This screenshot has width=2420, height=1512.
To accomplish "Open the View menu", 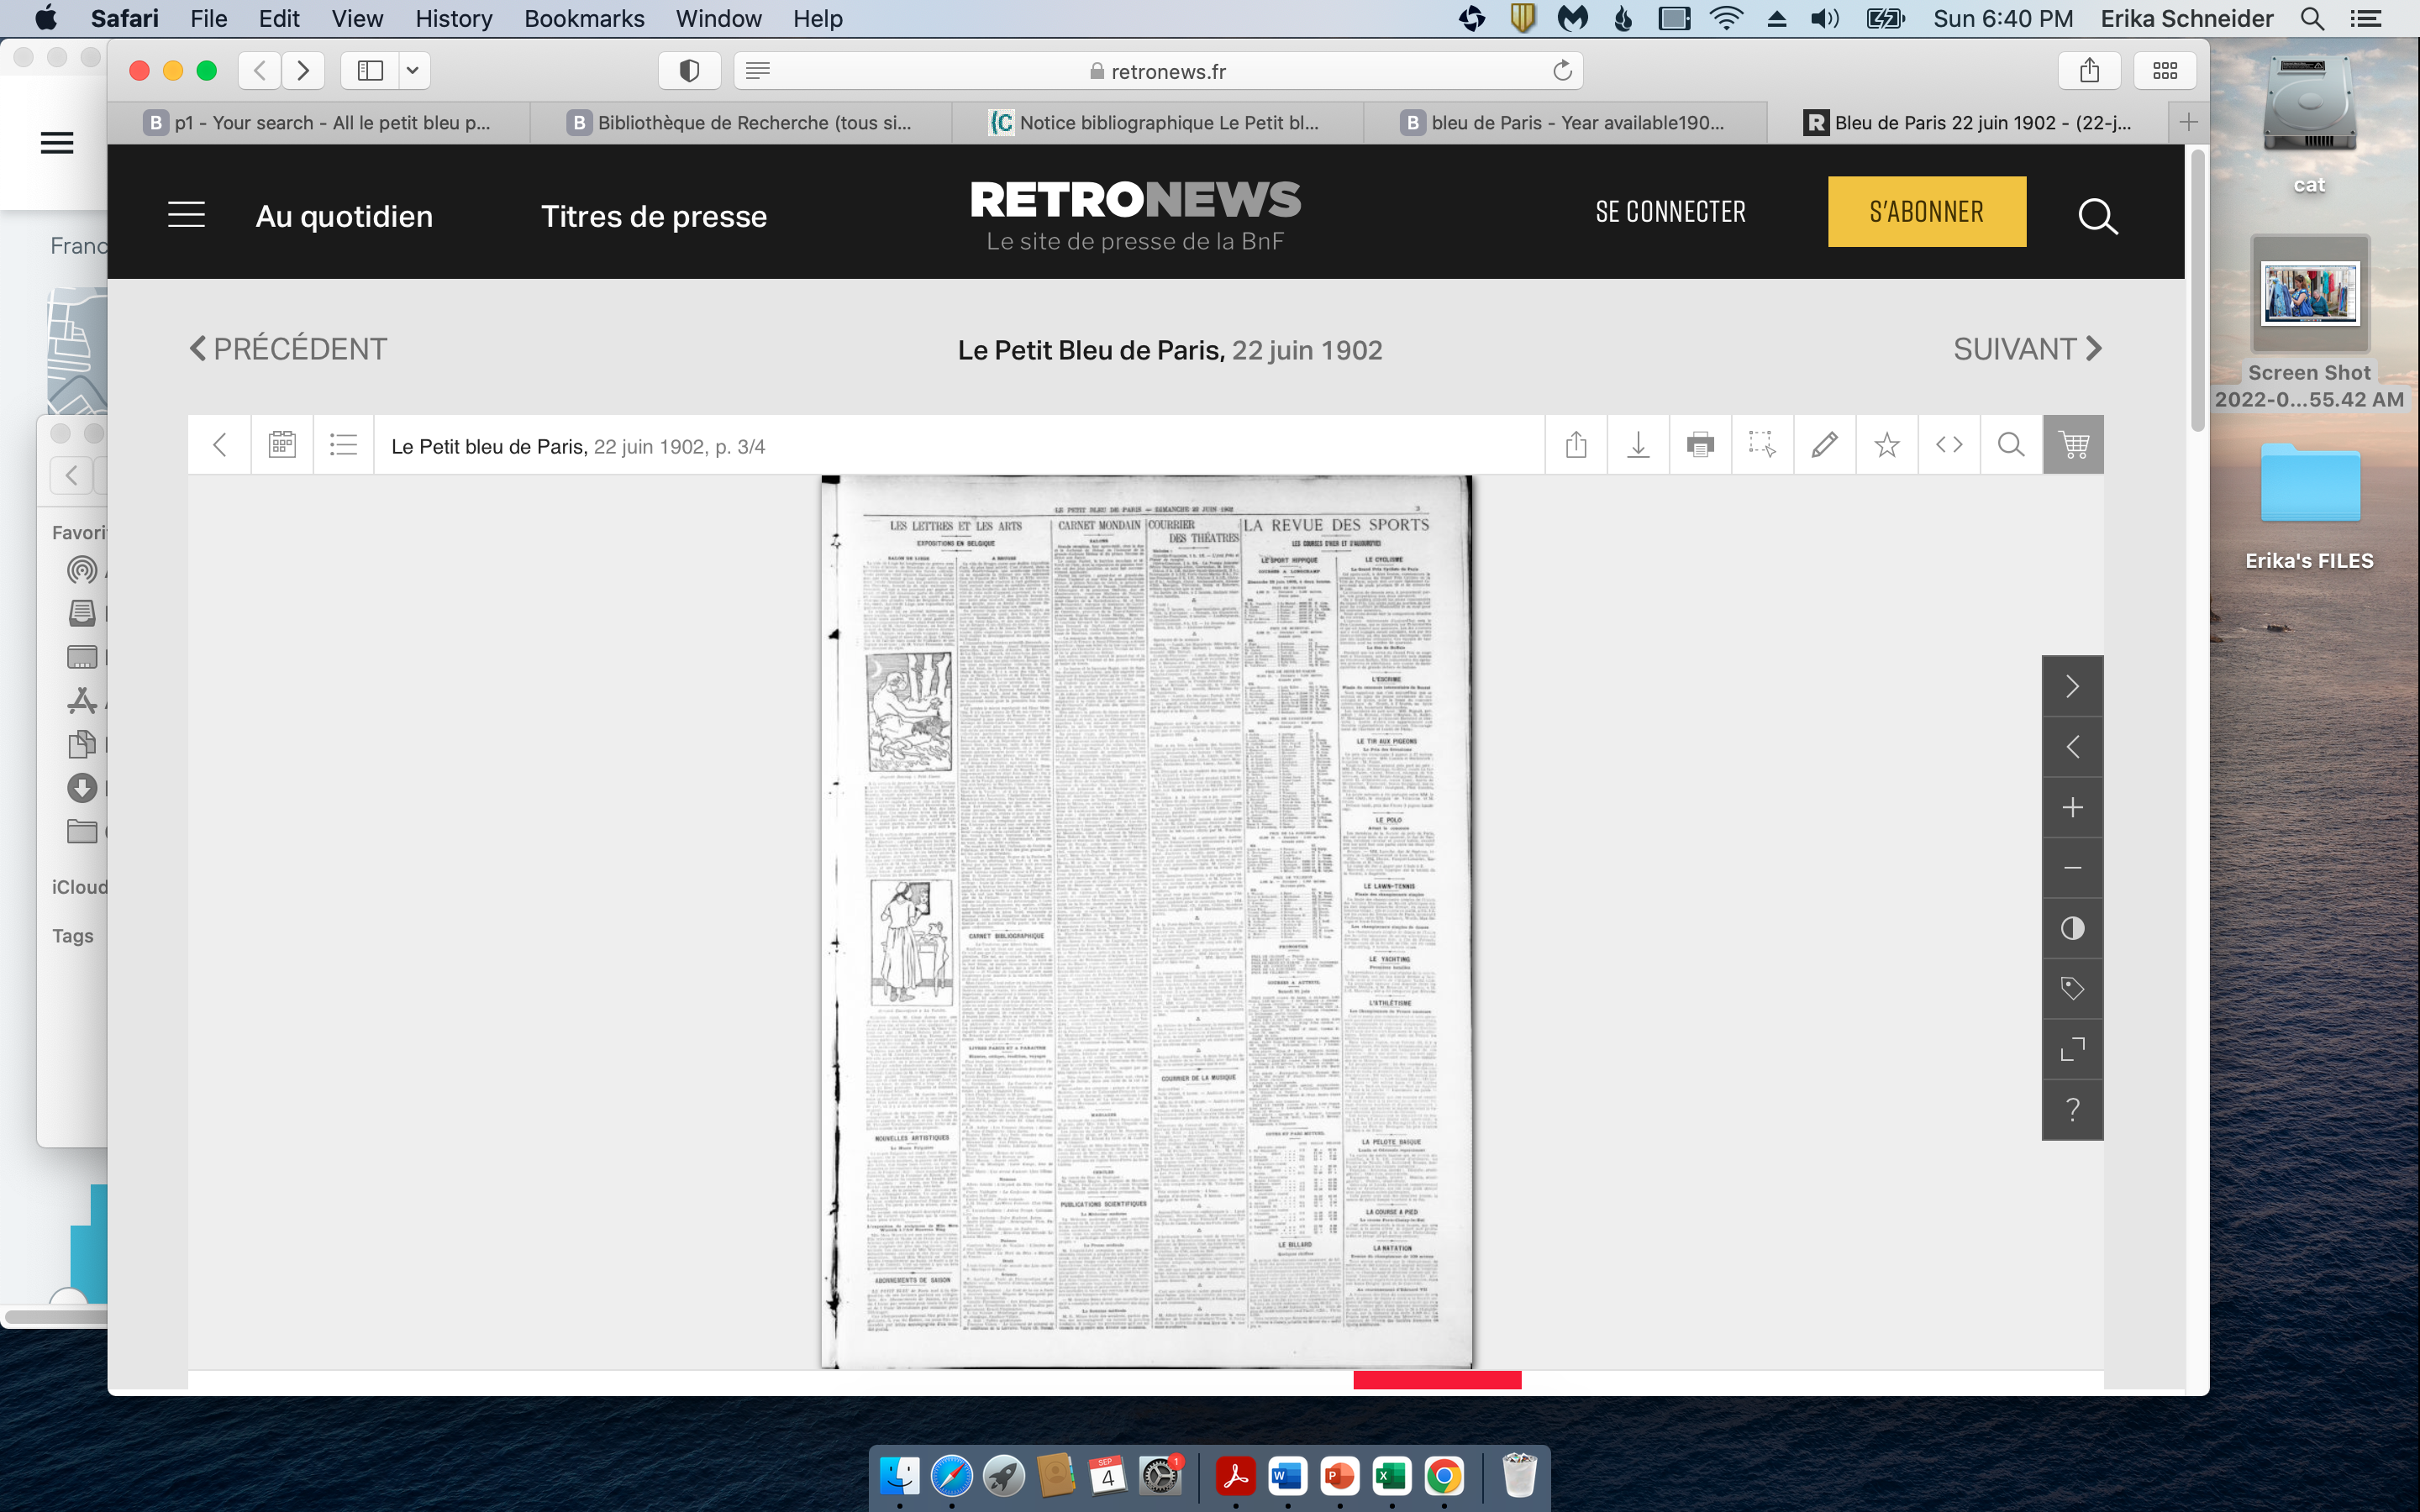I will click(x=357, y=18).
